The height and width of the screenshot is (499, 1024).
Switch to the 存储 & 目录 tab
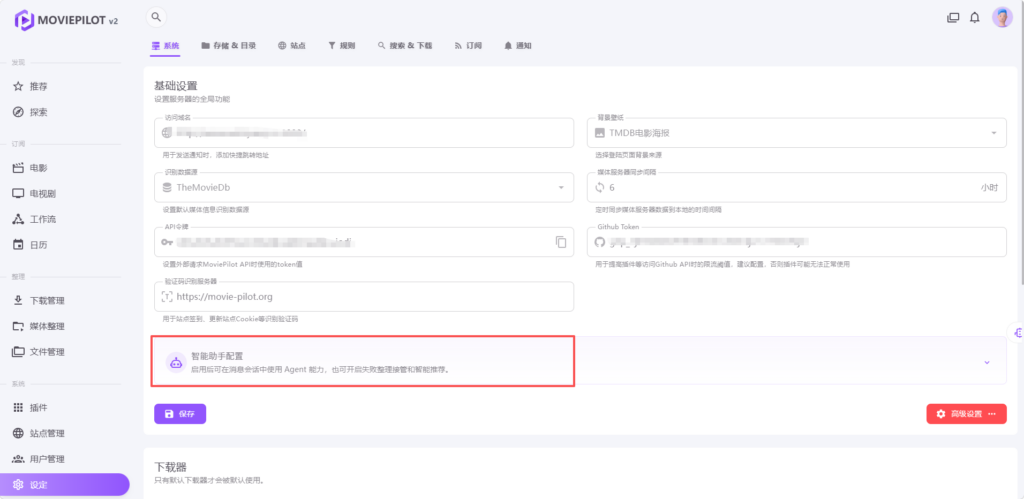pos(229,46)
